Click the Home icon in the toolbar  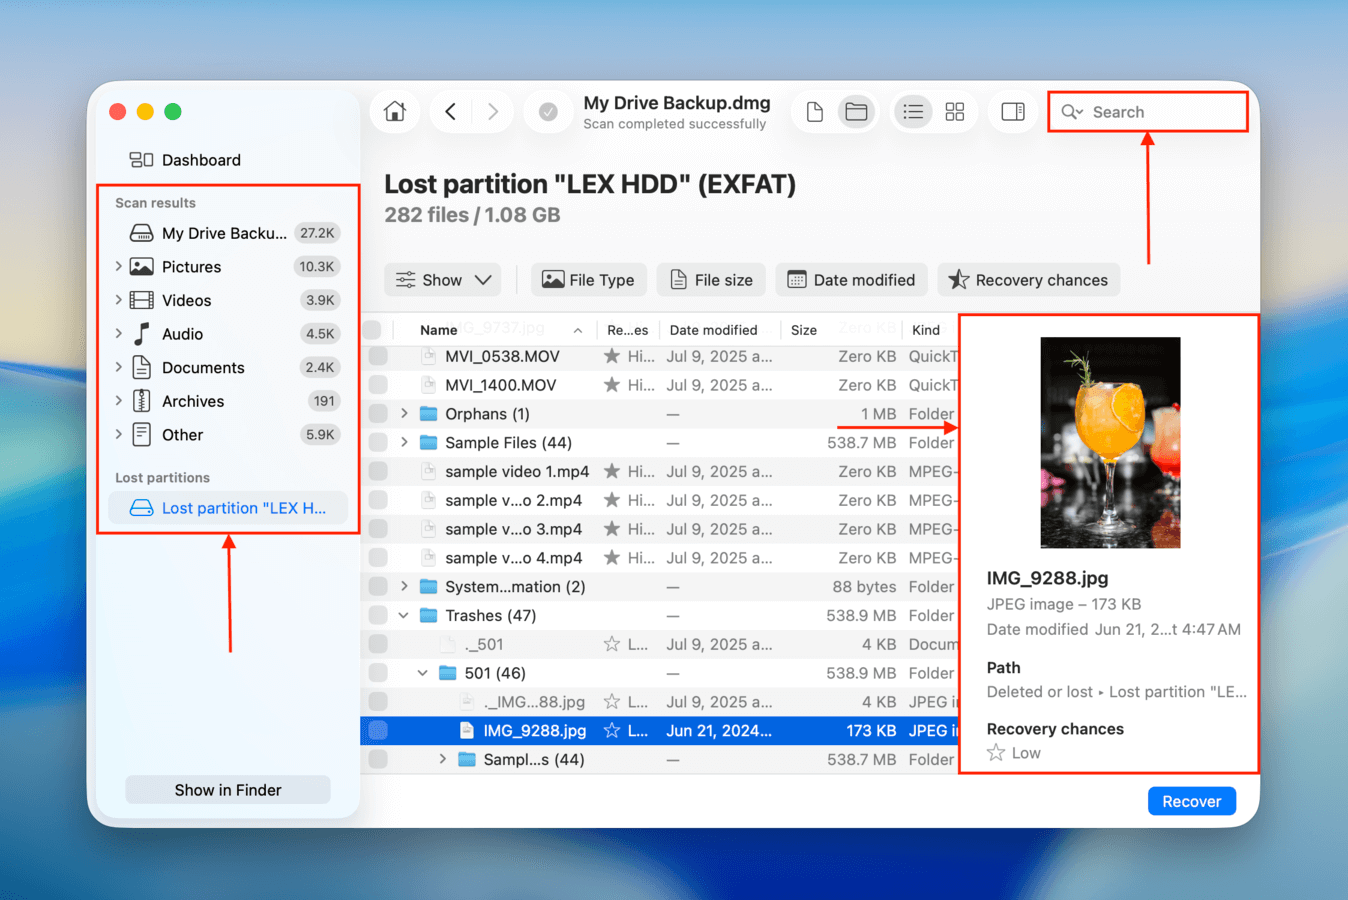coord(394,111)
